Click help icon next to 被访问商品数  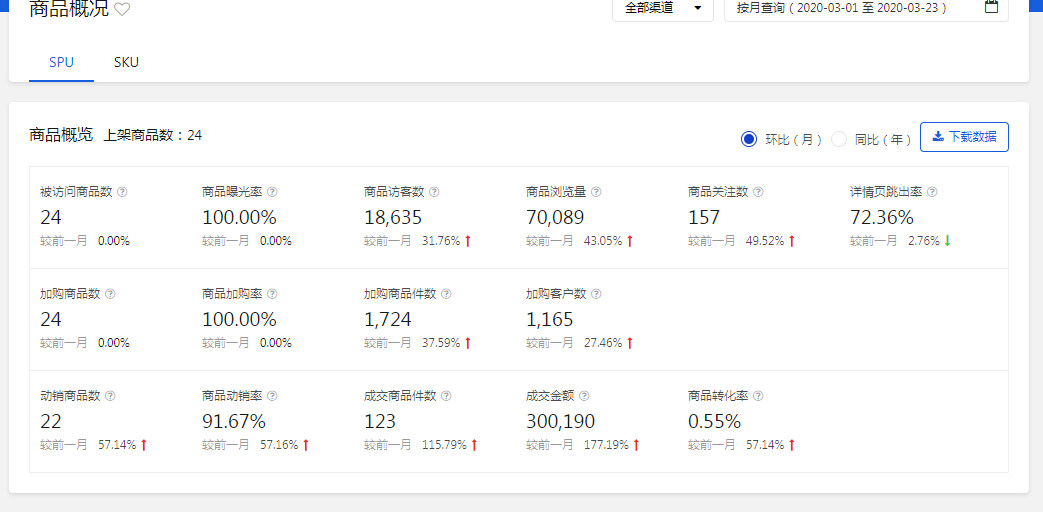(x=122, y=192)
